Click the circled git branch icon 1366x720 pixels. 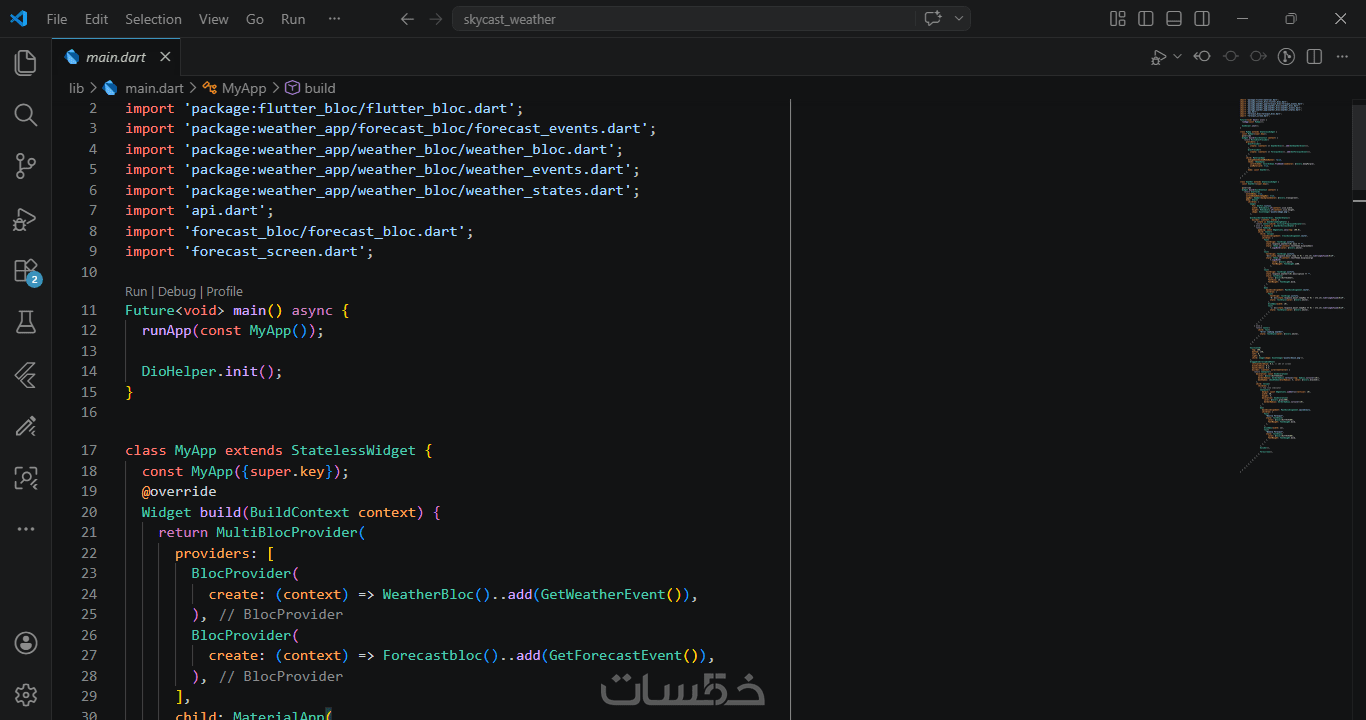coord(1287,57)
